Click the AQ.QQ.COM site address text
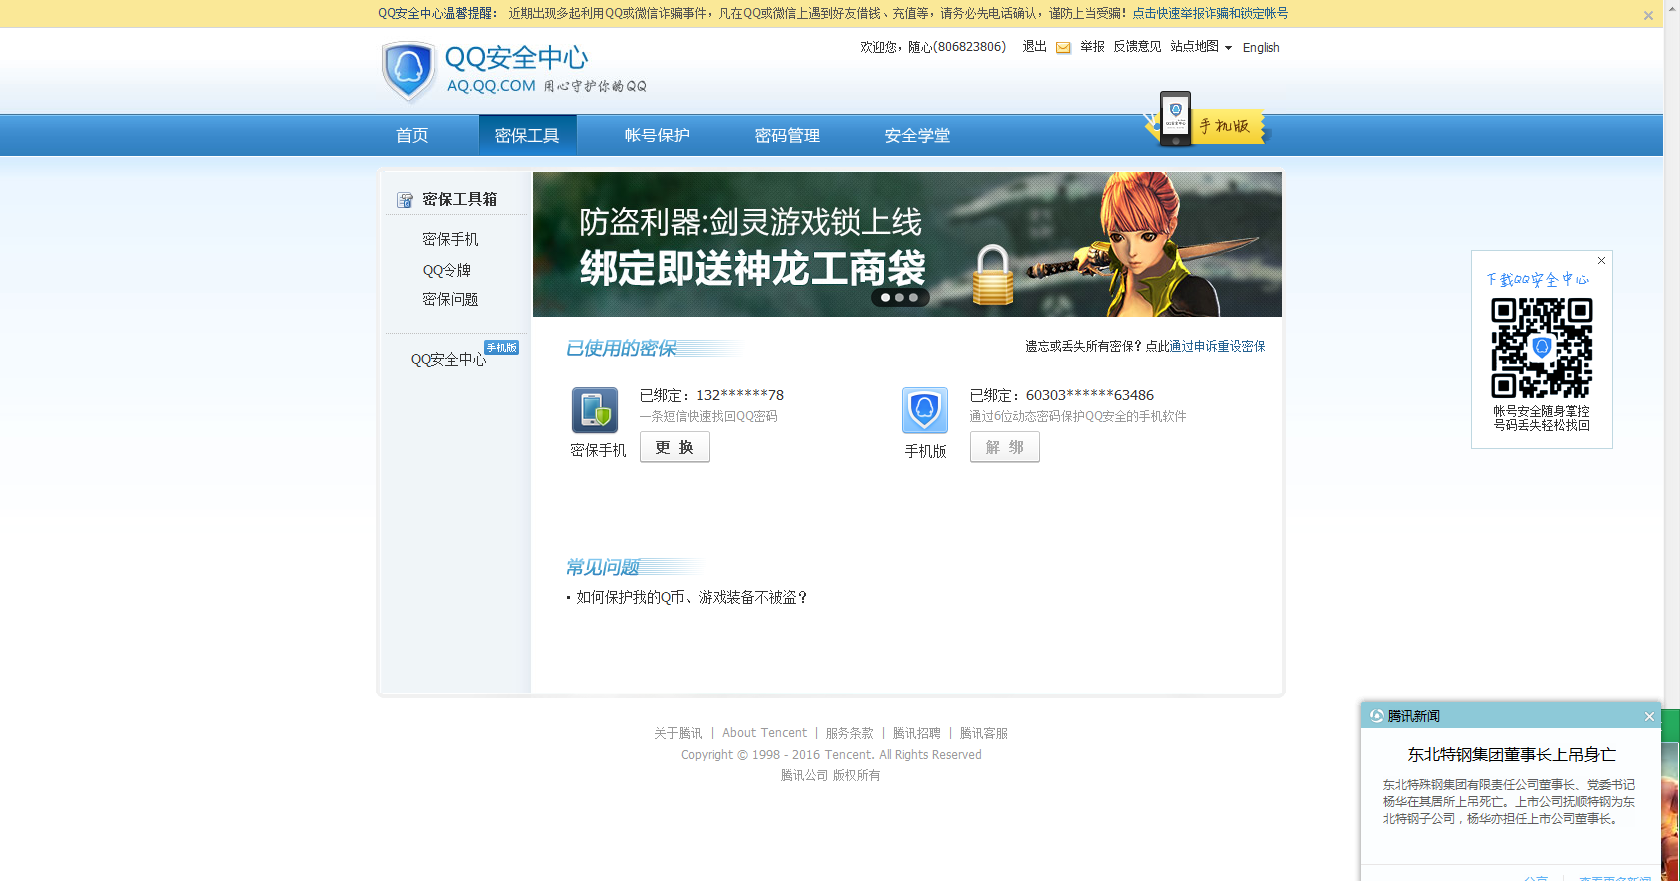The height and width of the screenshot is (881, 1680). tap(491, 86)
